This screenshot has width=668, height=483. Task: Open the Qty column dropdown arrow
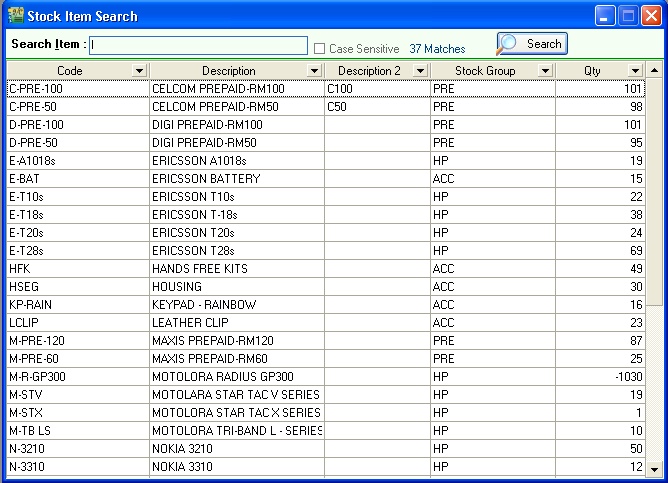[635, 71]
